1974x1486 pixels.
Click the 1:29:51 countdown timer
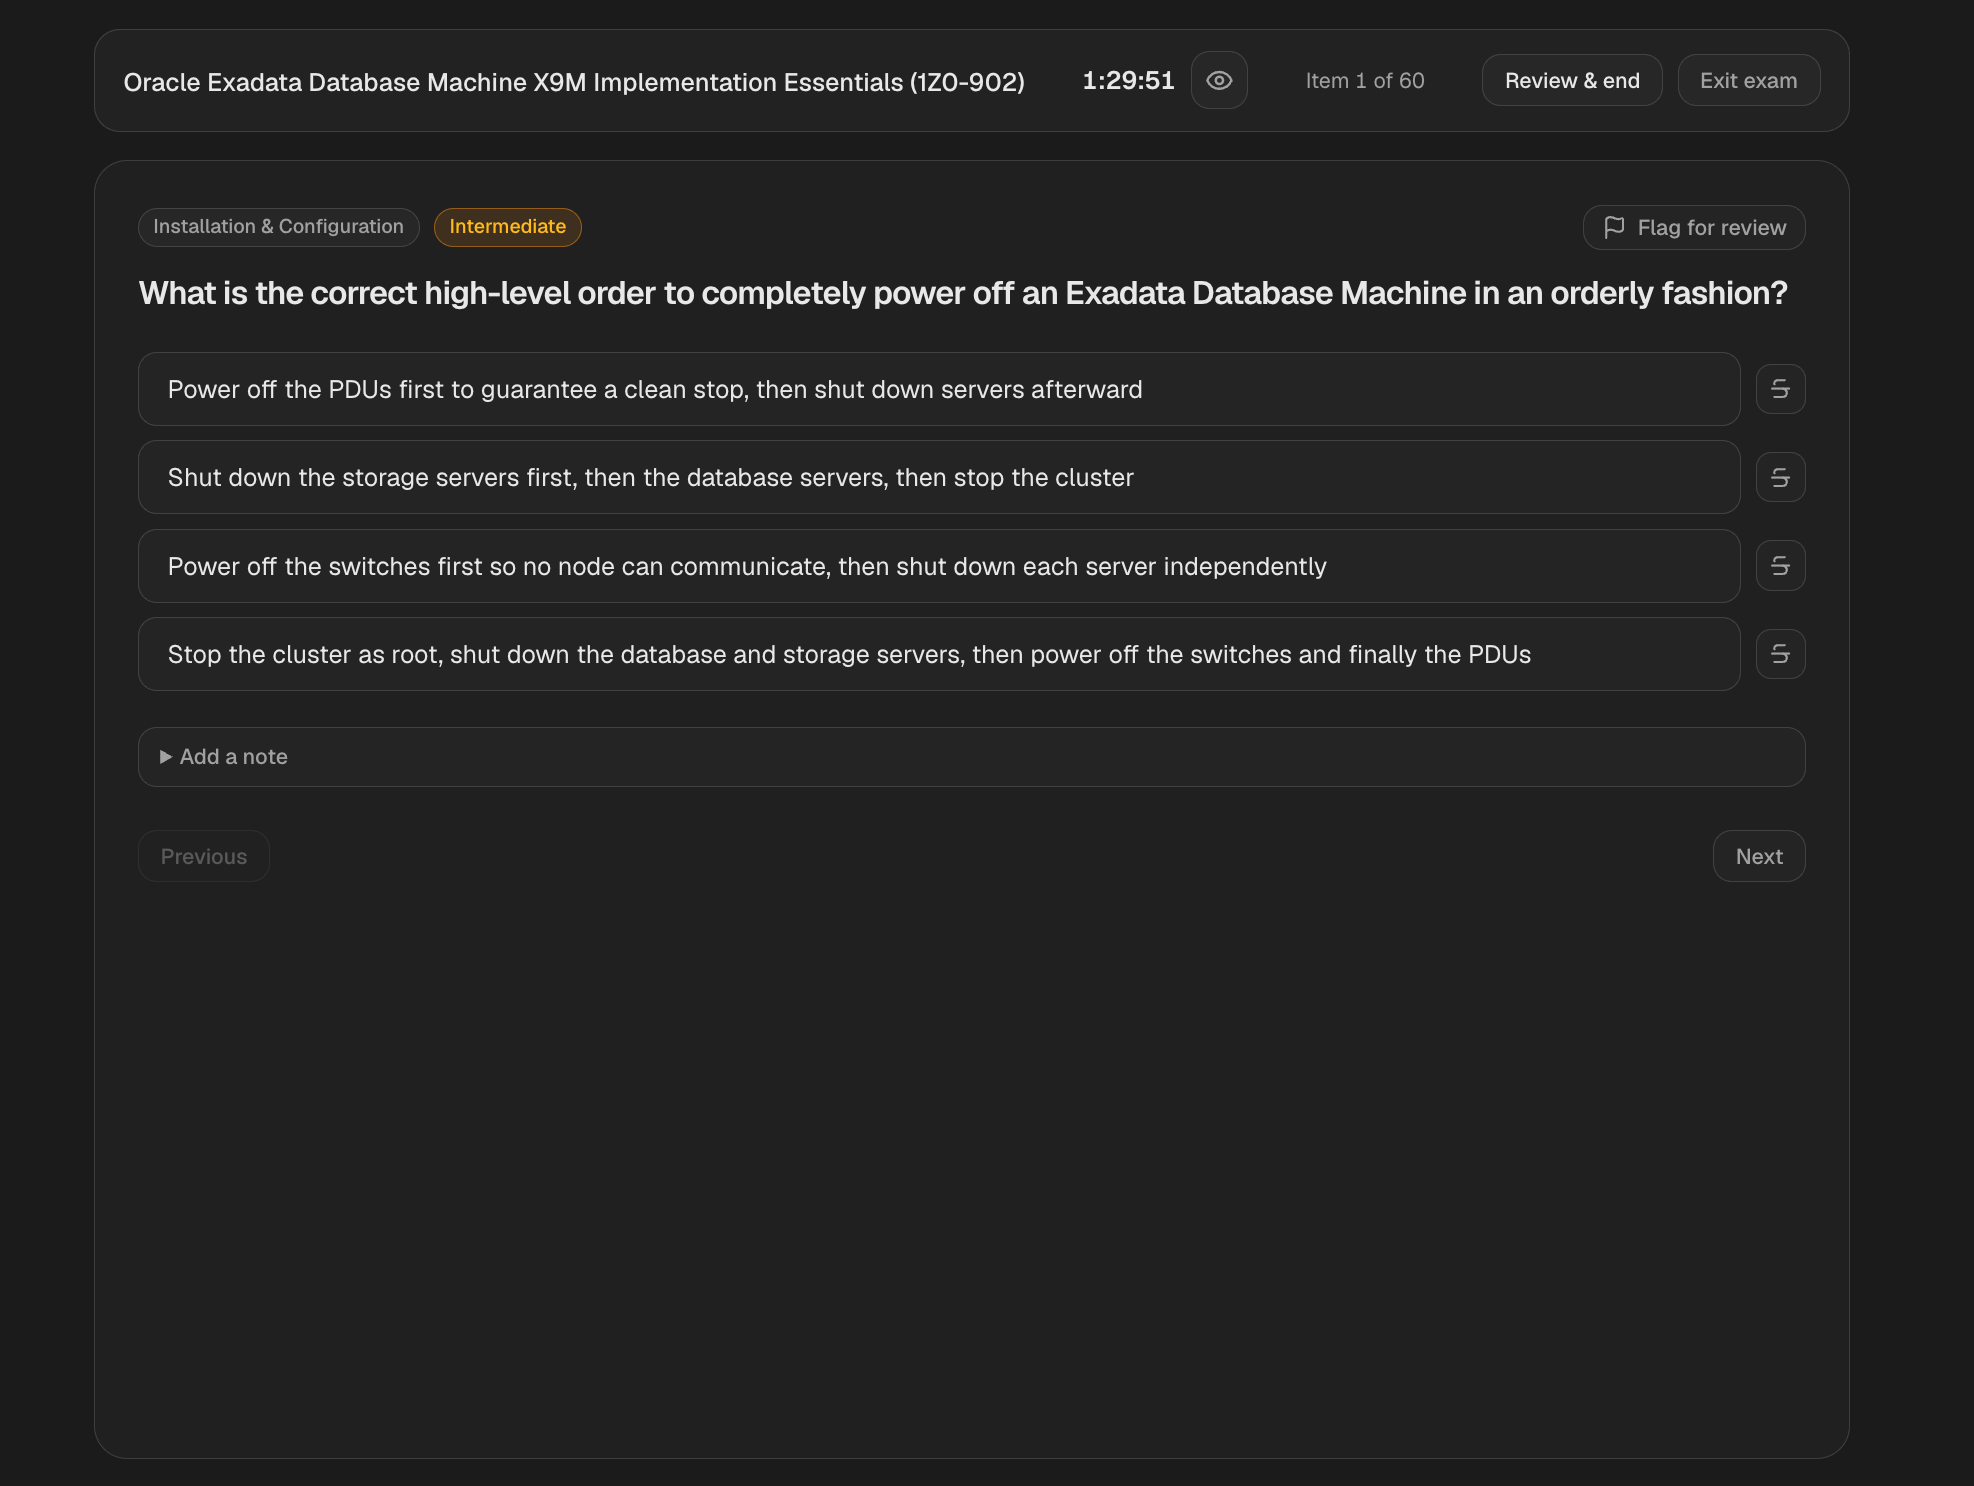tap(1128, 81)
